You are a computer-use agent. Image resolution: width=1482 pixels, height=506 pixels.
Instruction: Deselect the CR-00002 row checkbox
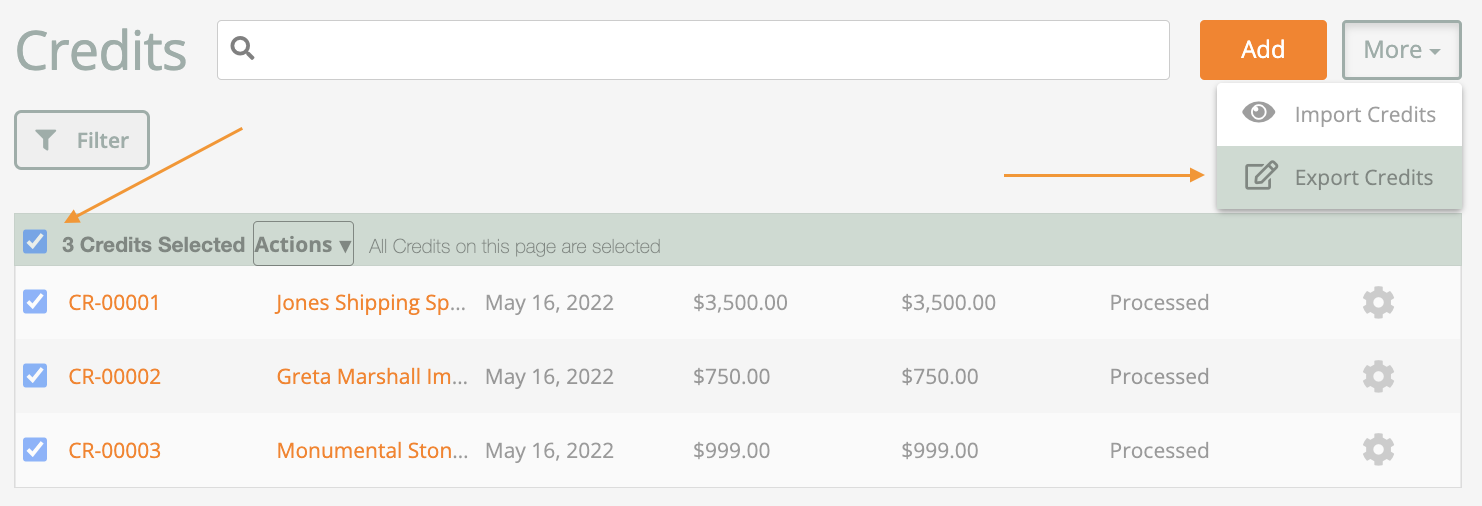coord(35,375)
